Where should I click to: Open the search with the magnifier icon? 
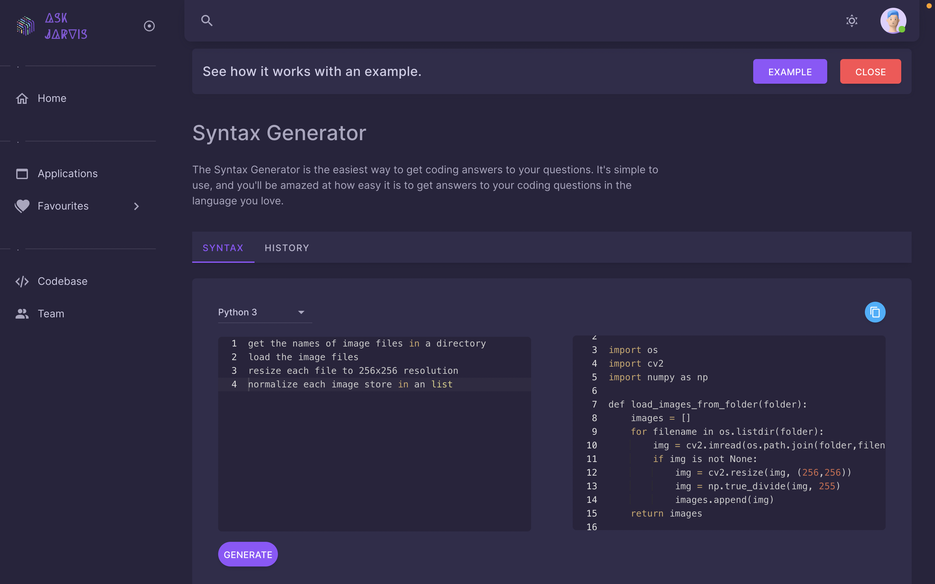click(206, 20)
